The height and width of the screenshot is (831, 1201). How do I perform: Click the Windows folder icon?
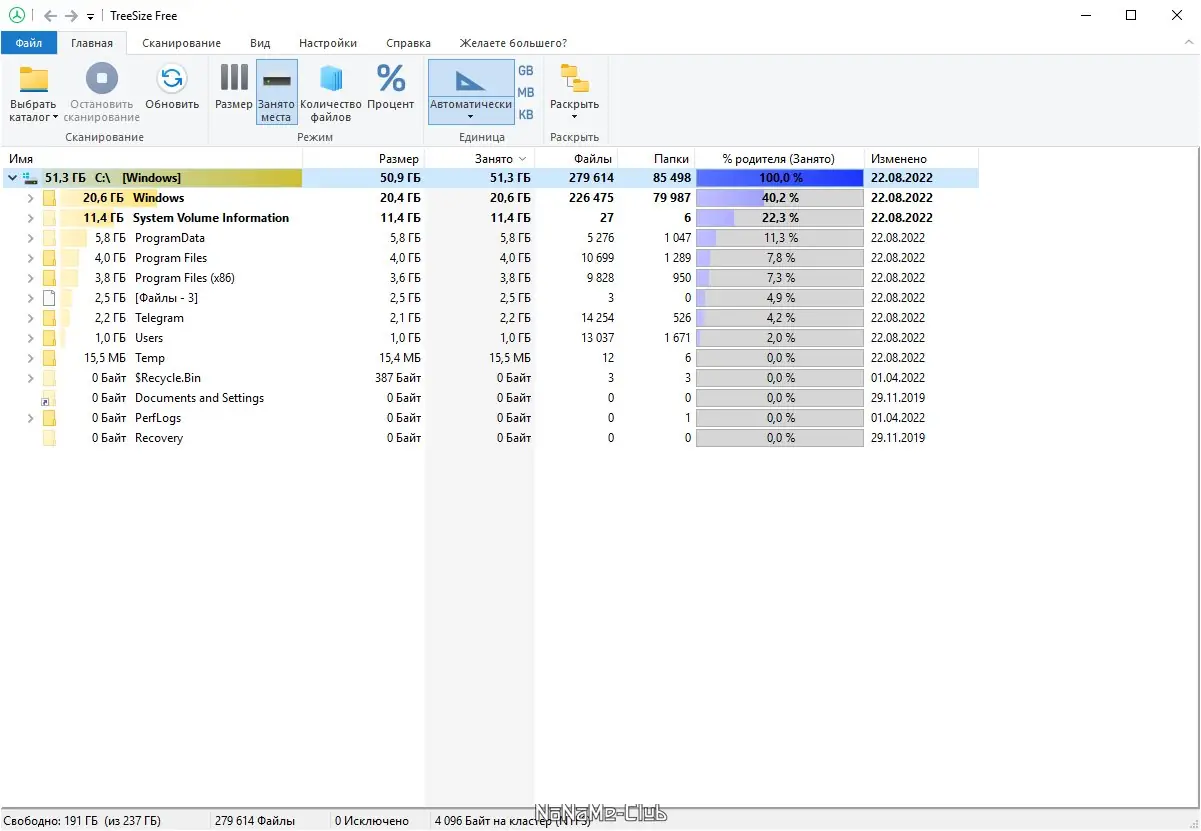point(49,198)
